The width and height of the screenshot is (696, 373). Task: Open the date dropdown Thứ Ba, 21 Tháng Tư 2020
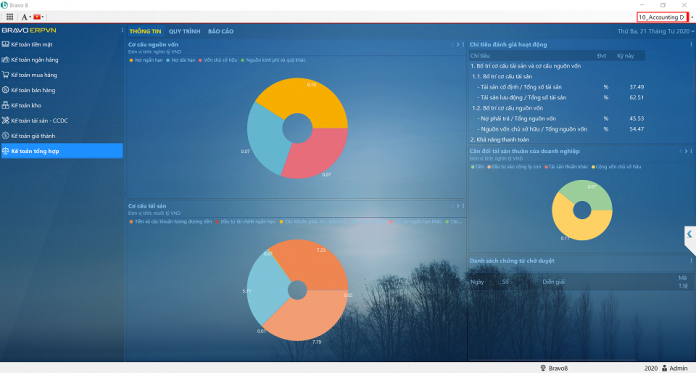(656, 31)
